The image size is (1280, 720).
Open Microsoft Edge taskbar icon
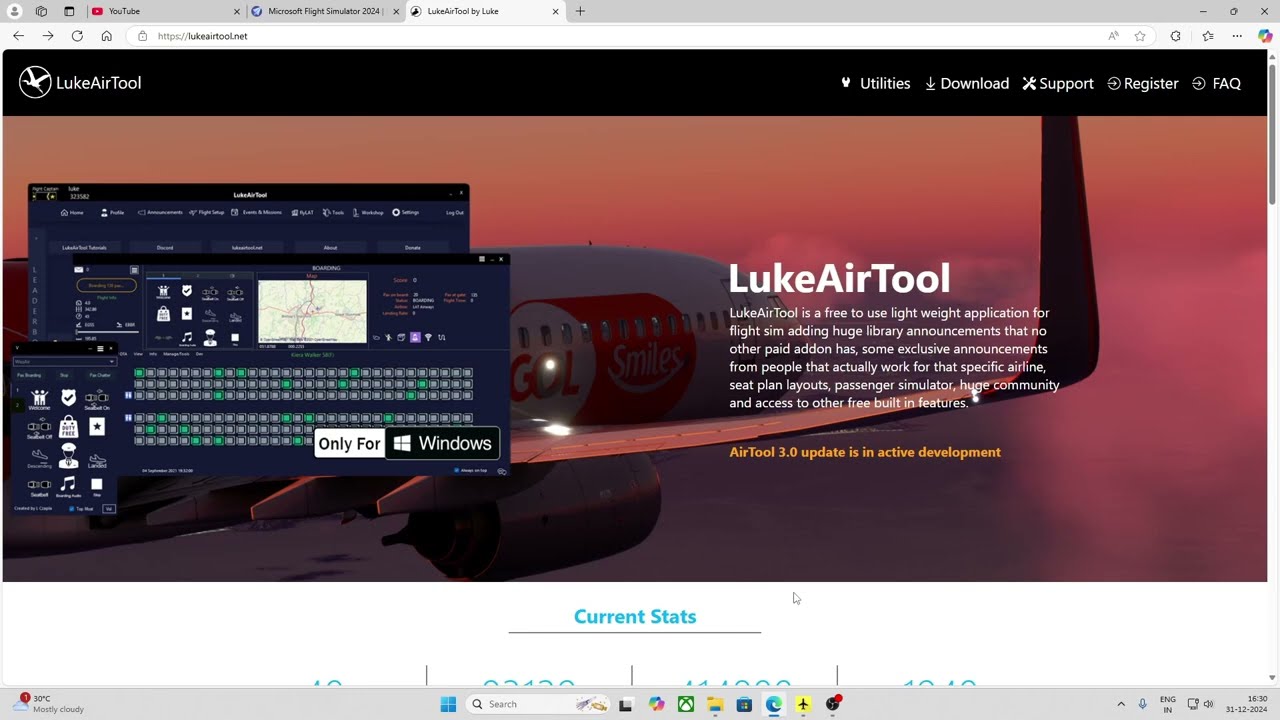coord(774,704)
